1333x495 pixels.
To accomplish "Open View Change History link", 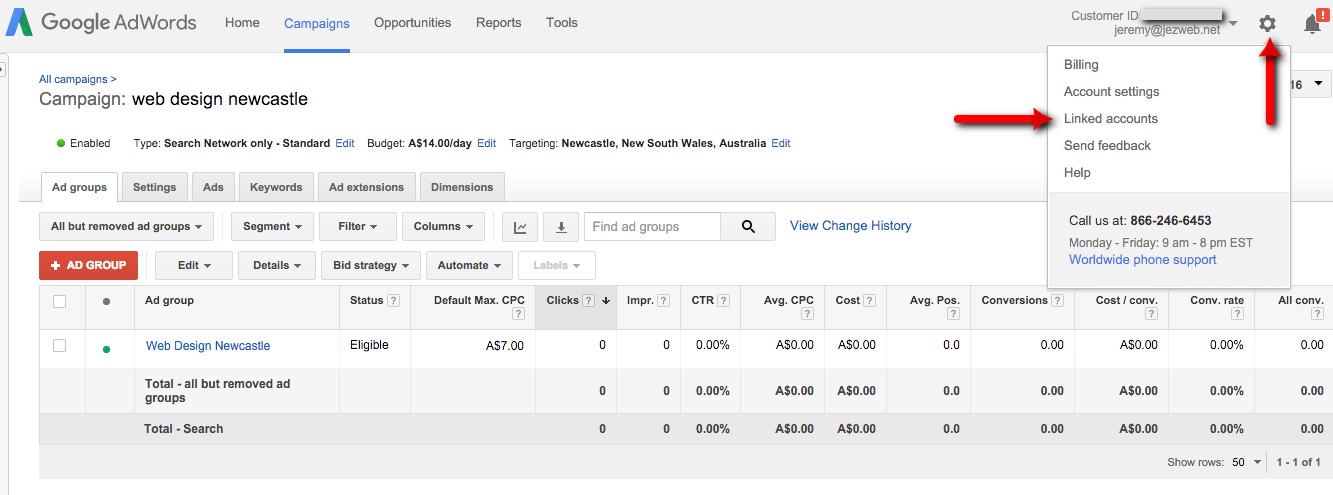I will pos(851,226).
